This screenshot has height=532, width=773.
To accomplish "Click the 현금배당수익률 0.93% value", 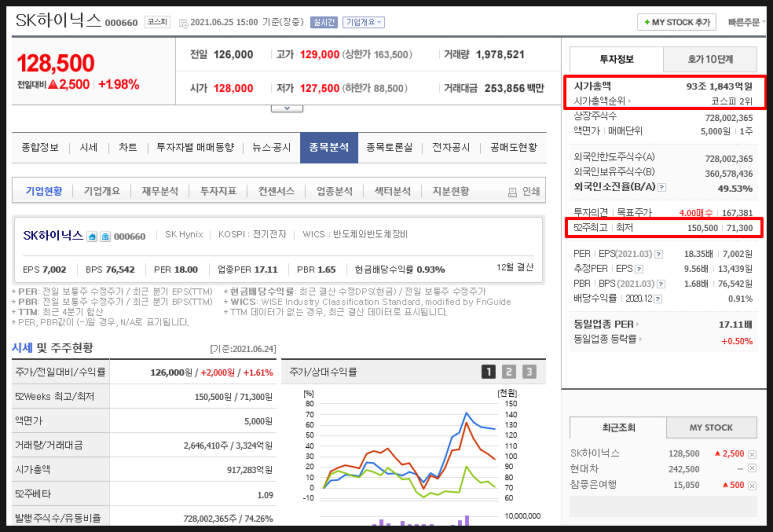I will [431, 270].
